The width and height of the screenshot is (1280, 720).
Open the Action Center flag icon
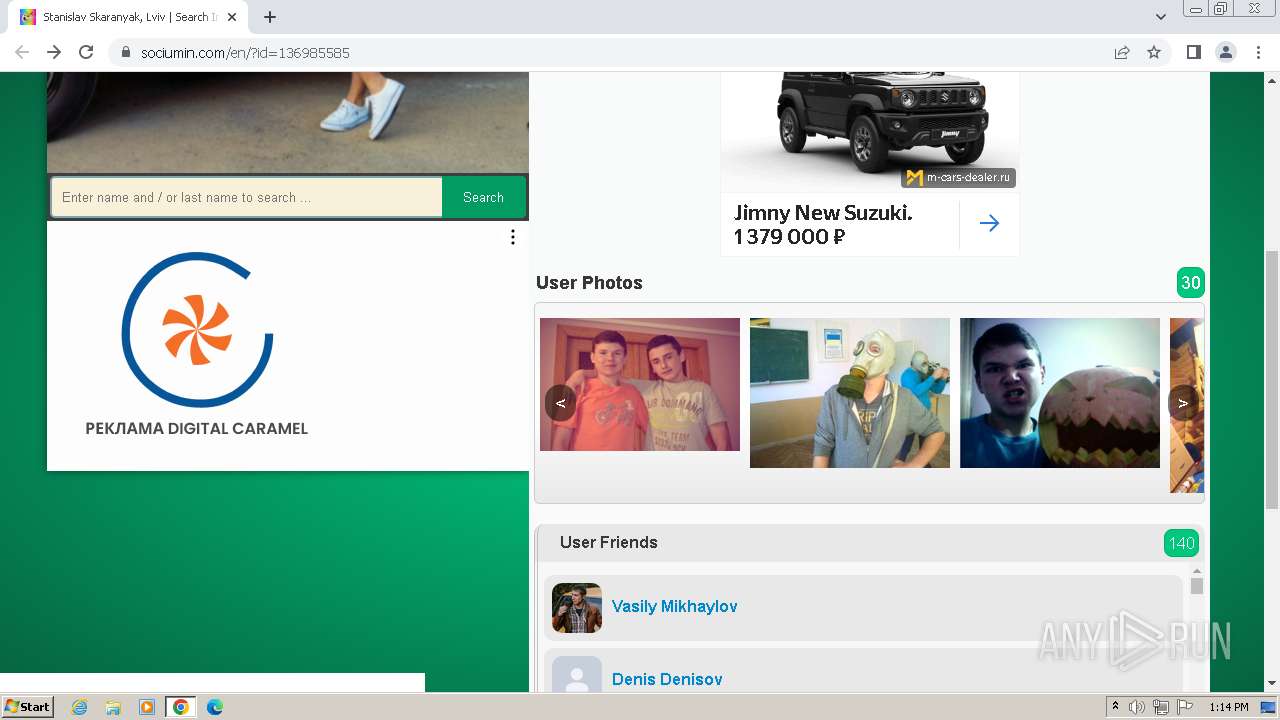click(1185, 707)
